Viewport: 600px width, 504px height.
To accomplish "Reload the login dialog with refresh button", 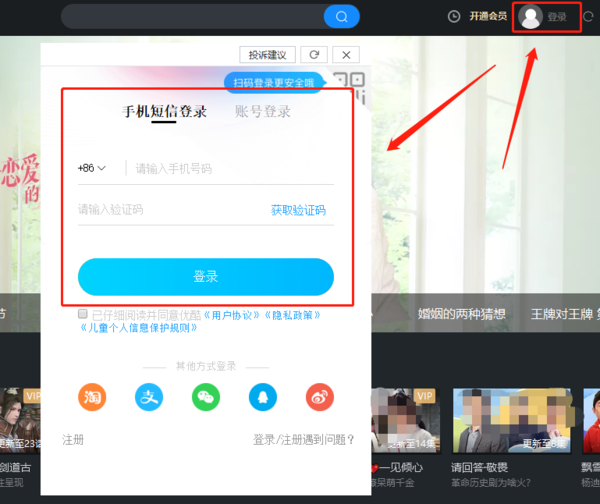I will tap(314, 55).
